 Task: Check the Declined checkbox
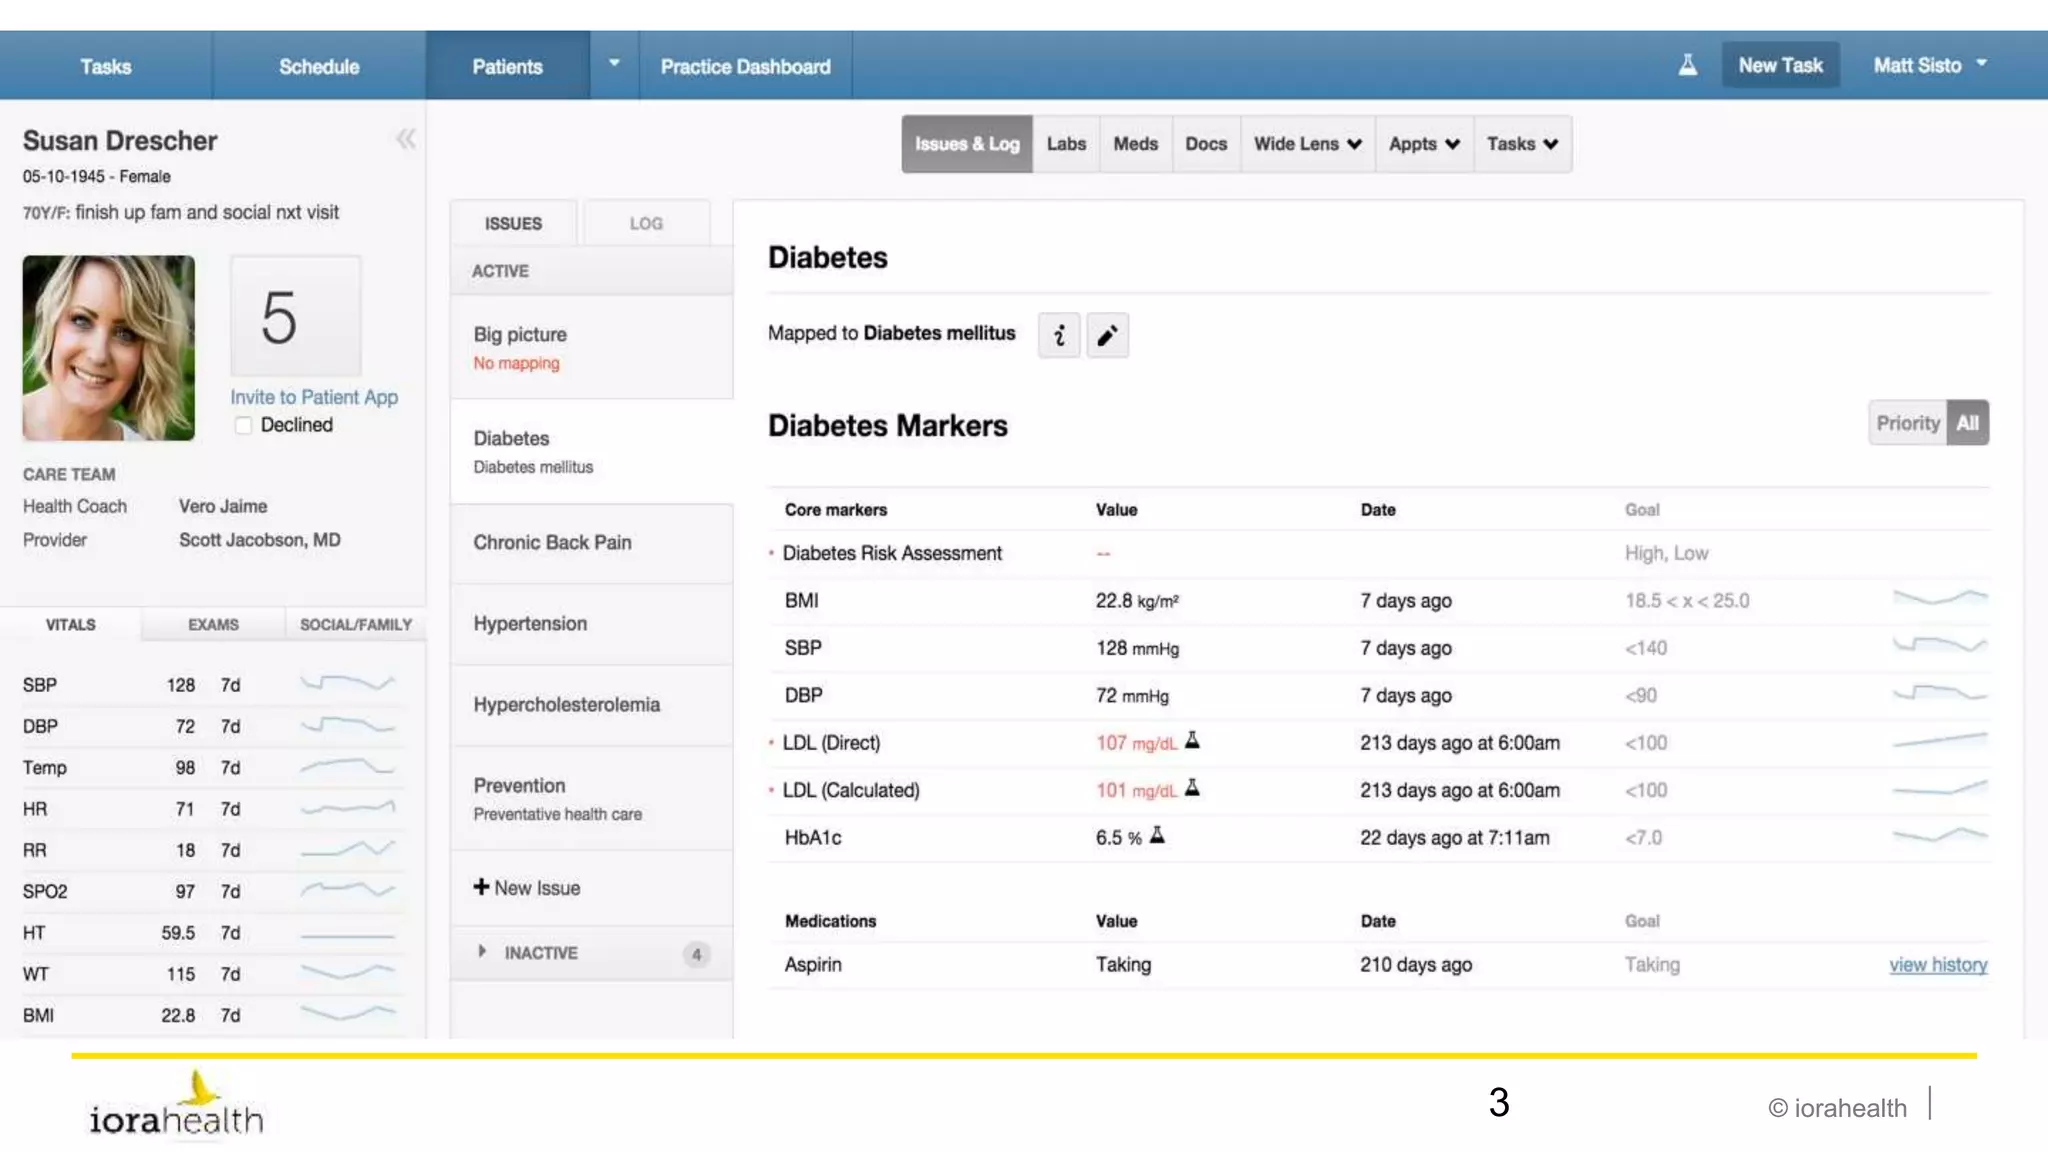tap(243, 425)
